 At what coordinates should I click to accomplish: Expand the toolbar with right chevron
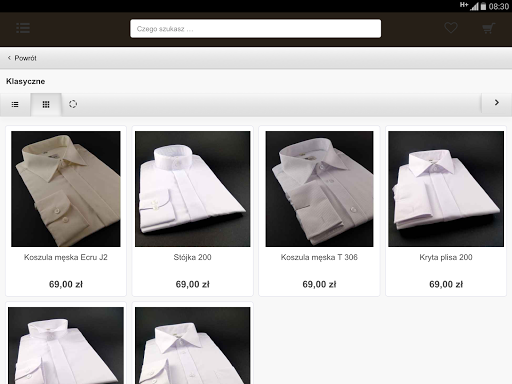[x=497, y=103]
